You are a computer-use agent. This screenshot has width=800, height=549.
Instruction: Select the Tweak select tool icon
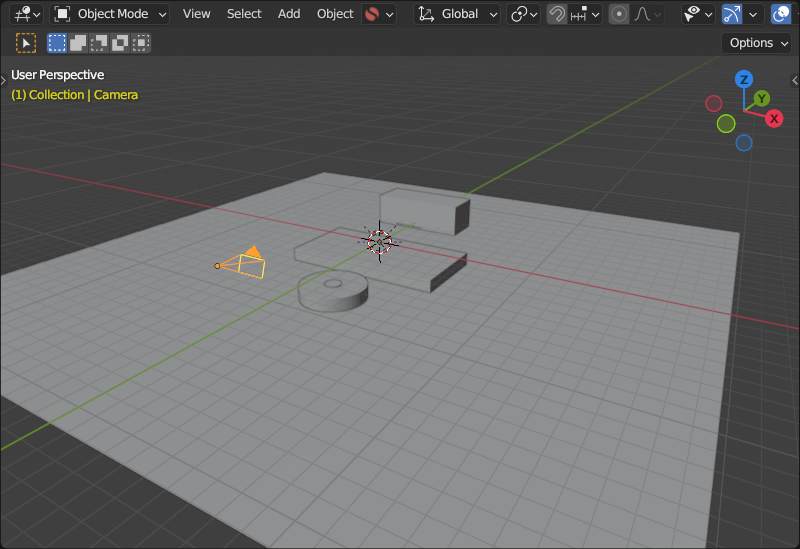[x=26, y=43]
